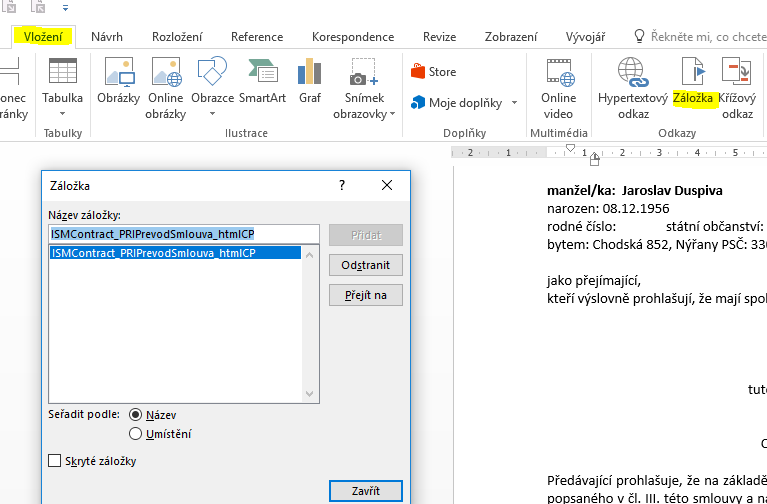Viewport: 767px width, 504px height.
Task: Click the Graf chart icon
Action: pos(310,73)
